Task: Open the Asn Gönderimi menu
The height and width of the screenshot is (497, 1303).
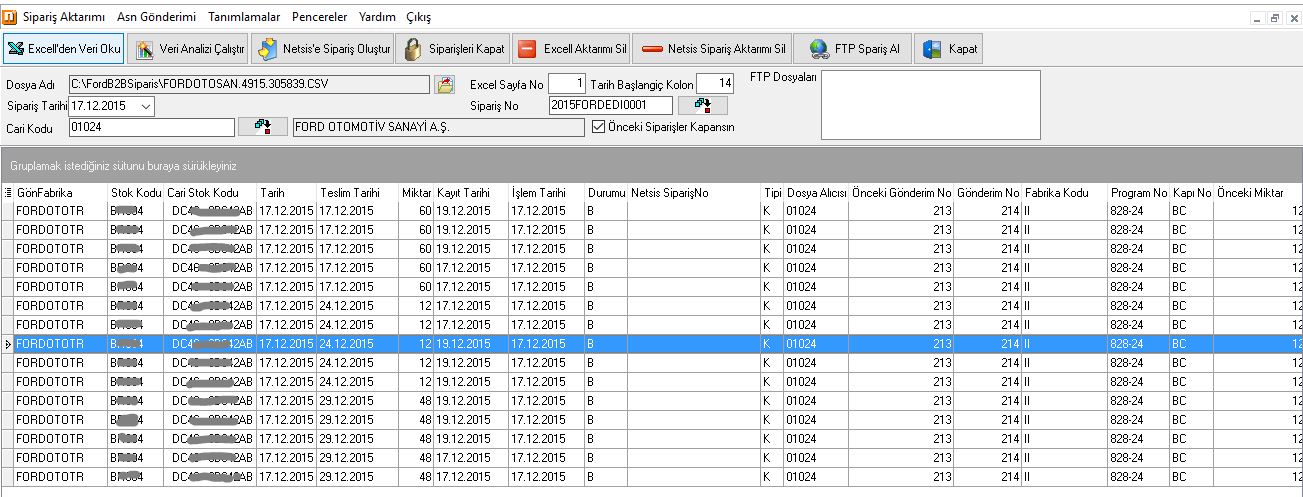Action: [x=157, y=17]
